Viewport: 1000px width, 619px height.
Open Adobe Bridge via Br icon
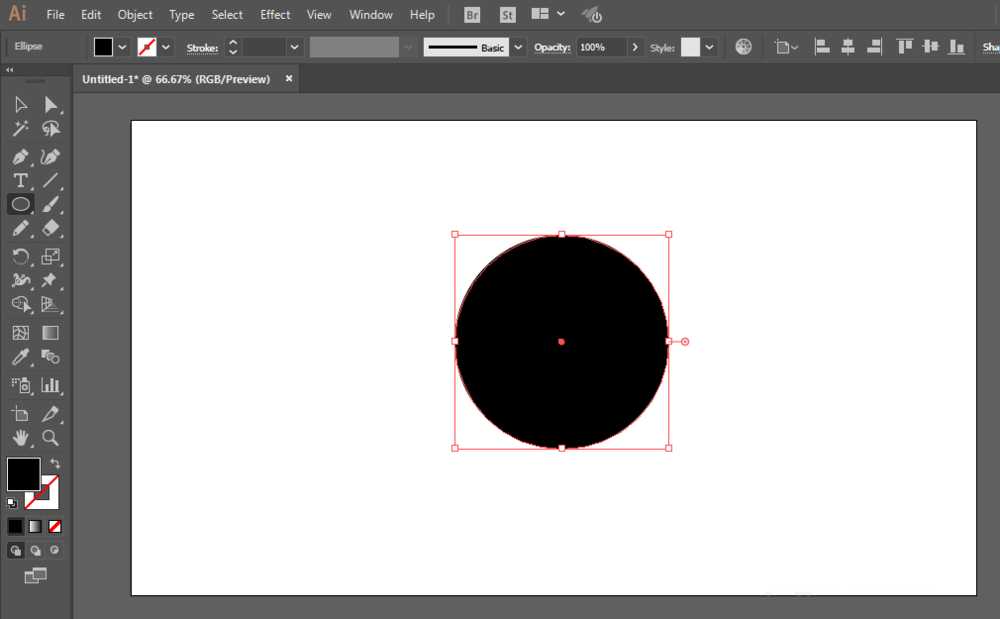tap(472, 15)
